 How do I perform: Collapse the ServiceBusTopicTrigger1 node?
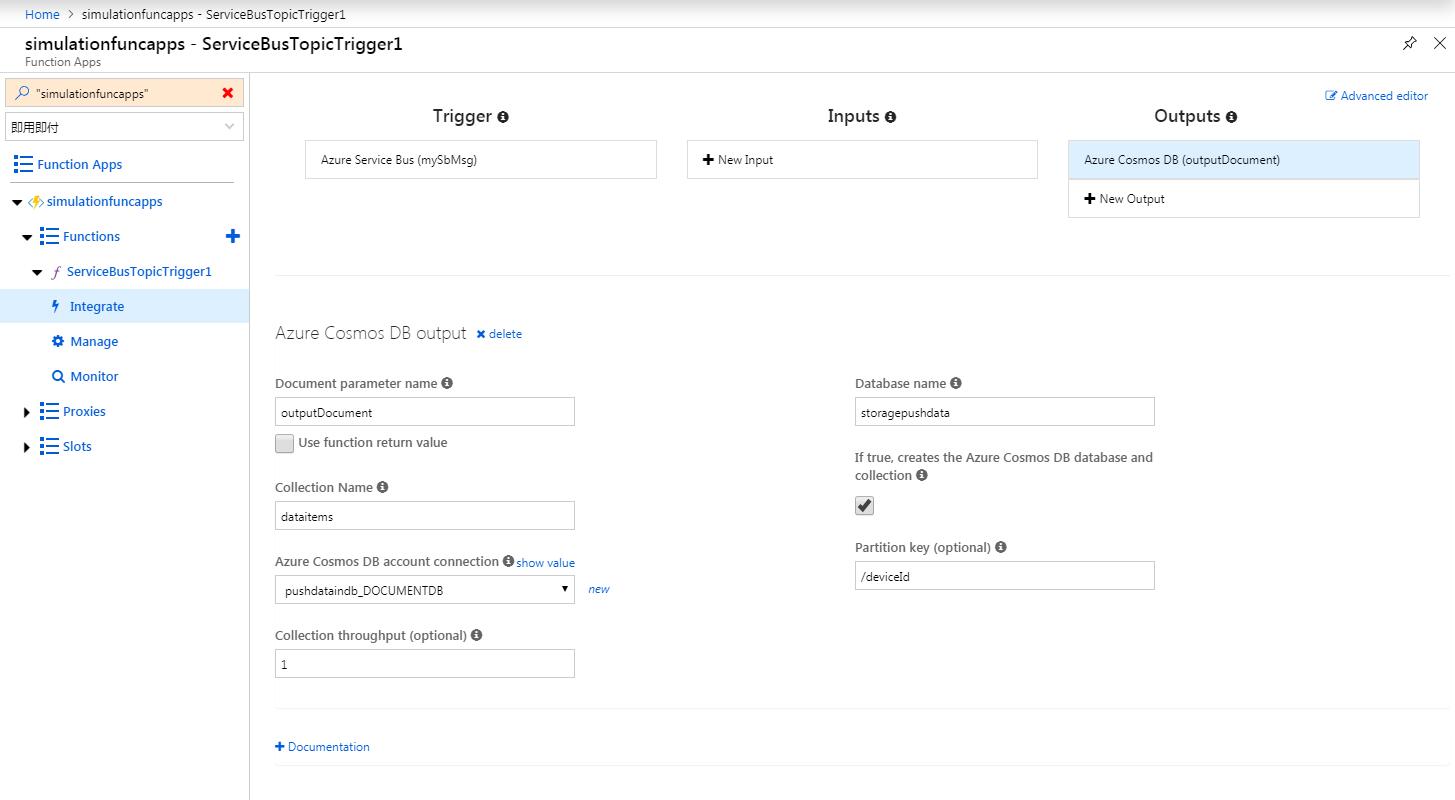(37, 272)
